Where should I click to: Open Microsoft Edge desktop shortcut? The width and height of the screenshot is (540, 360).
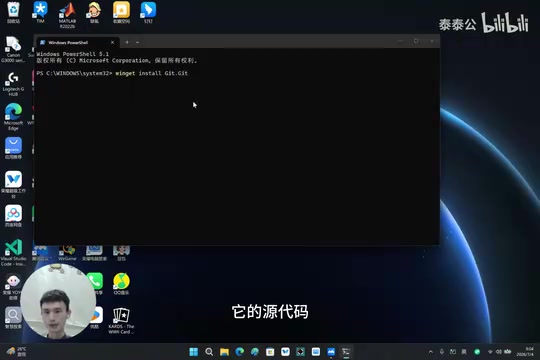pos(13,117)
